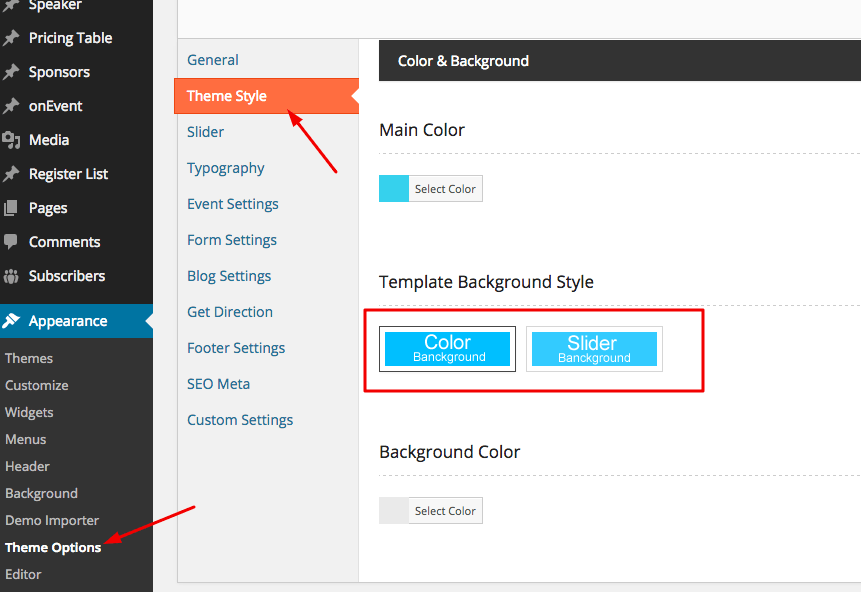The height and width of the screenshot is (592, 861).
Task: Click the pin icon next to Sponsors
Action: 11,72
